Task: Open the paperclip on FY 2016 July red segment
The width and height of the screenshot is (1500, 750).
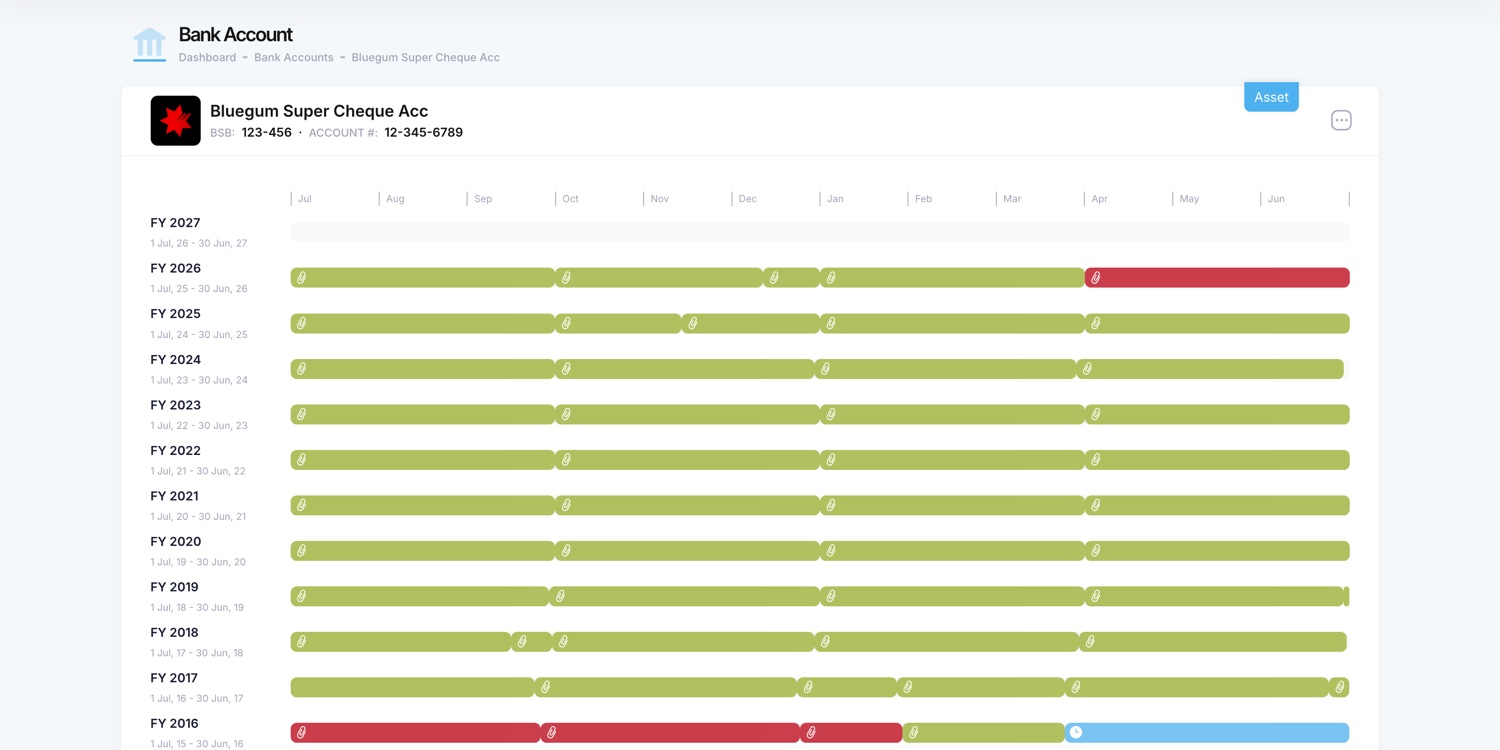Action: (x=302, y=733)
